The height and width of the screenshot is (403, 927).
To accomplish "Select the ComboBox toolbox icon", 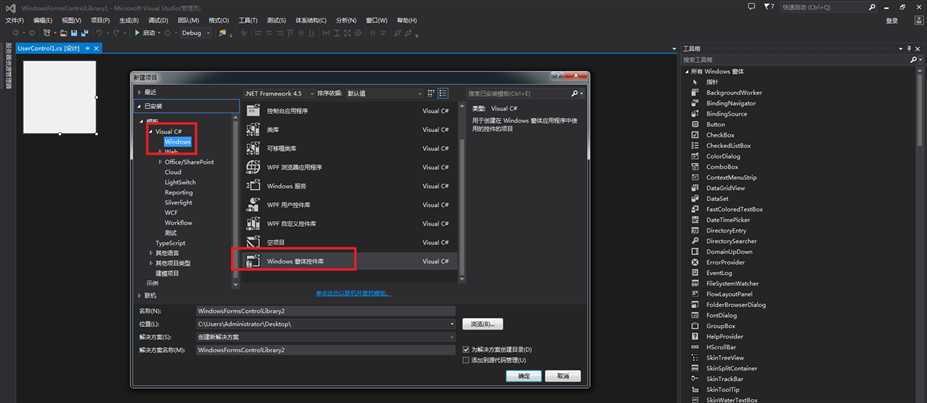I will point(695,167).
